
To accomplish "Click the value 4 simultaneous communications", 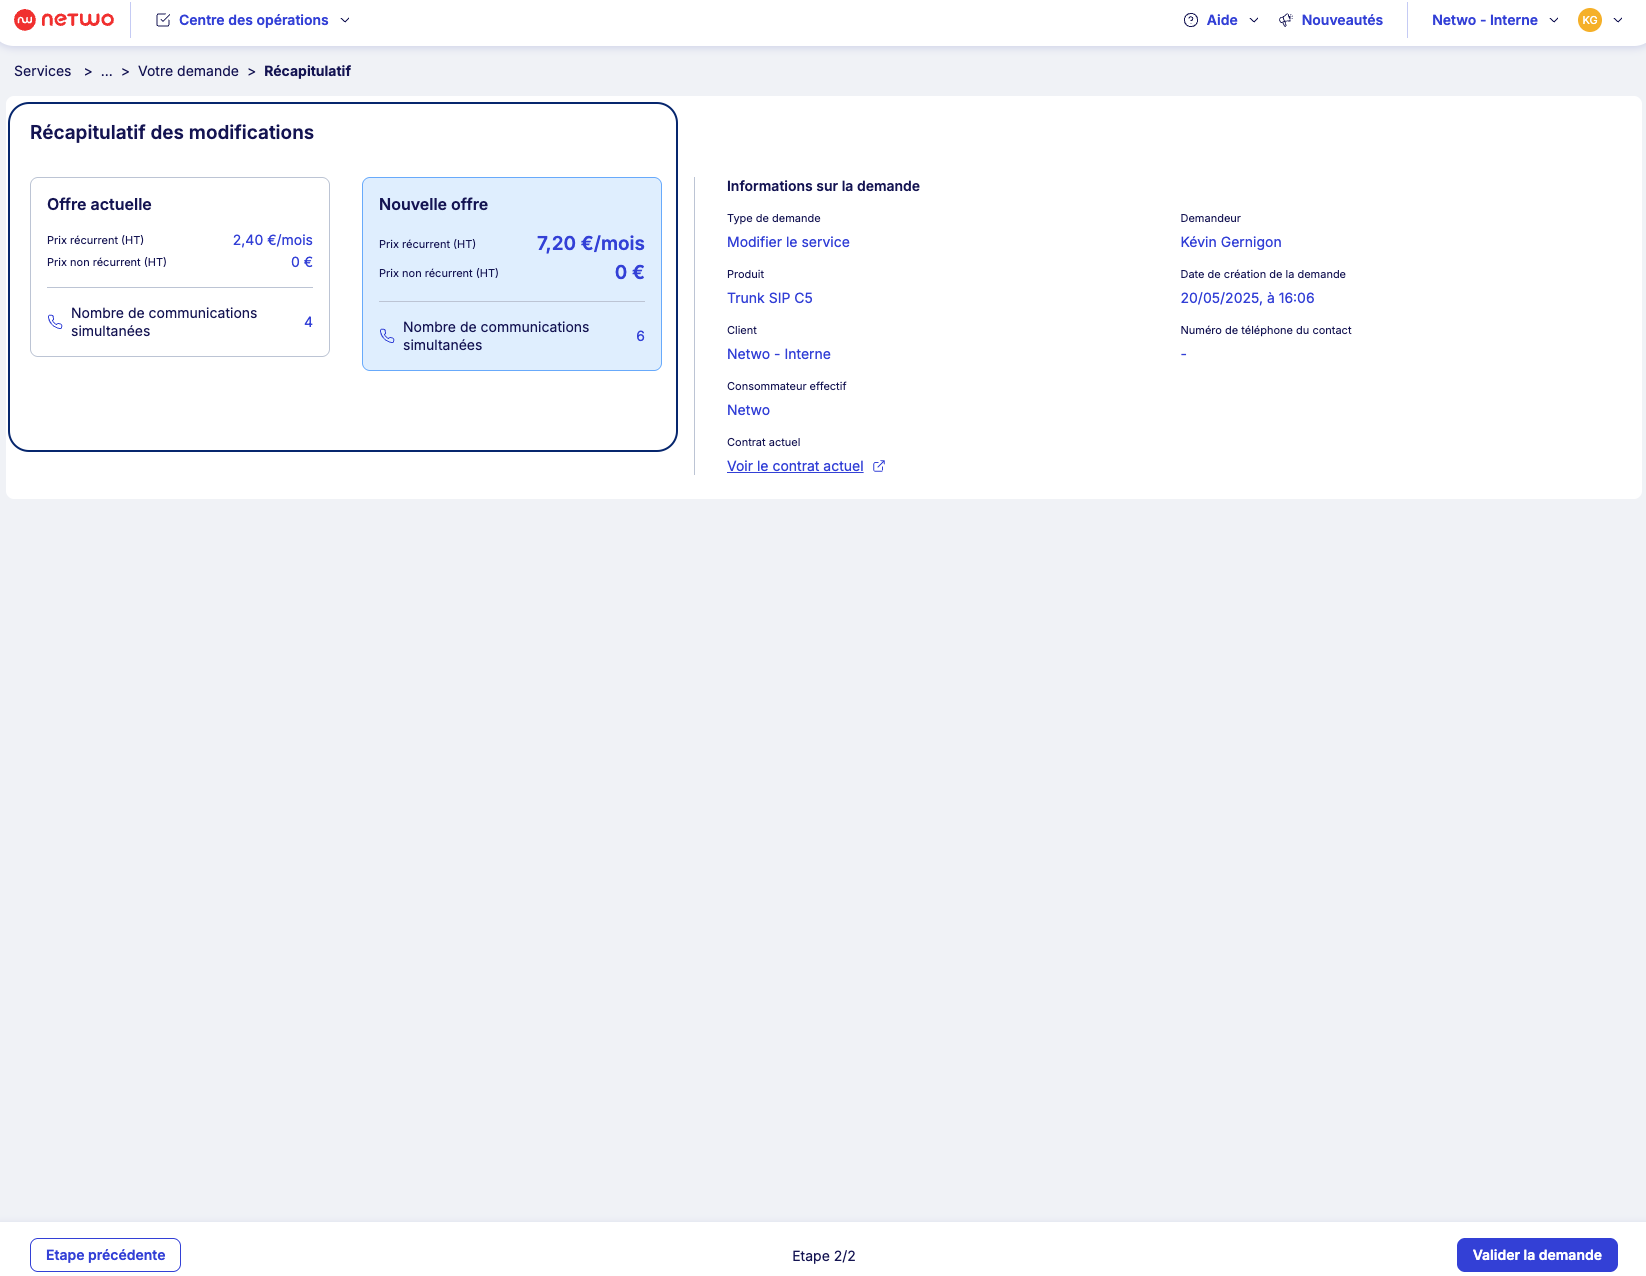I will click(308, 322).
